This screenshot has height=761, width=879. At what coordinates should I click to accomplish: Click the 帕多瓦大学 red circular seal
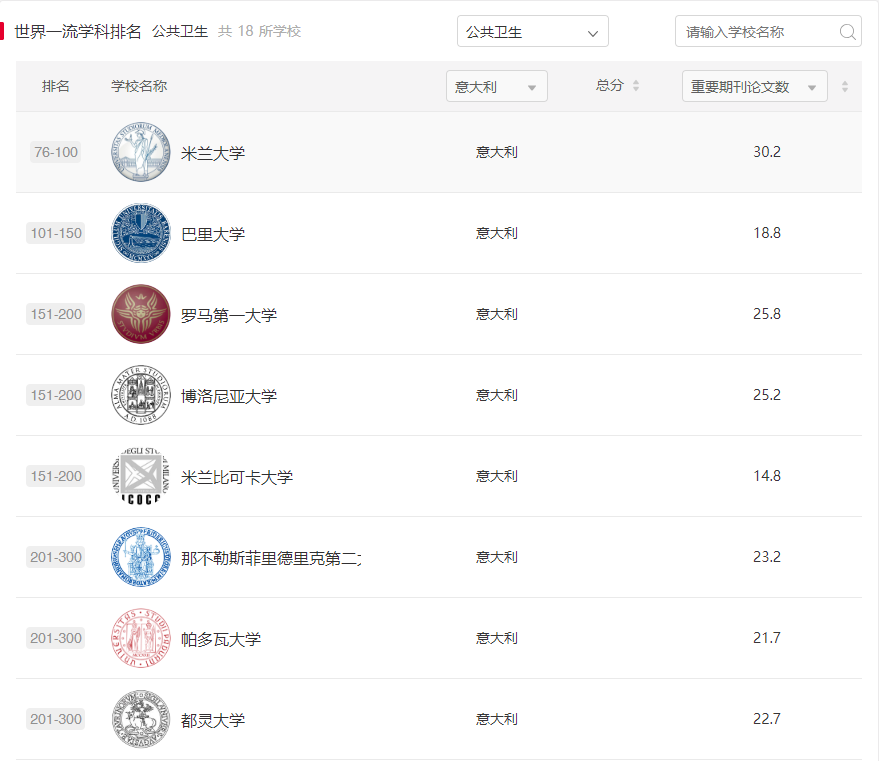pyautogui.click(x=140, y=638)
